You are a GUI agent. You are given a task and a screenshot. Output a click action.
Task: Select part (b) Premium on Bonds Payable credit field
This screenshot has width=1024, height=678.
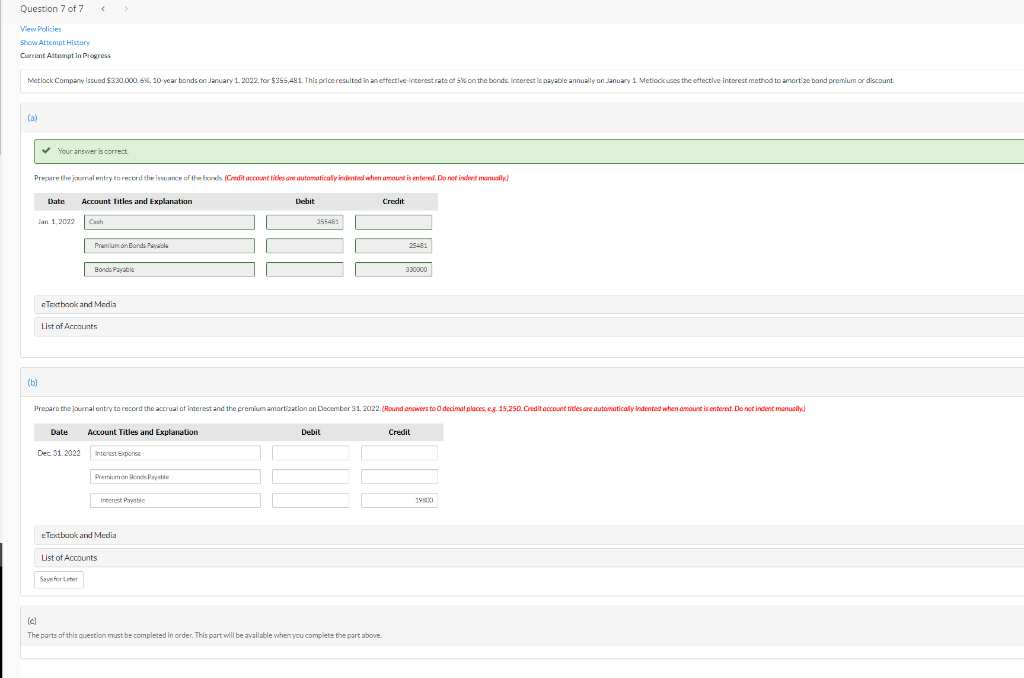click(x=399, y=477)
